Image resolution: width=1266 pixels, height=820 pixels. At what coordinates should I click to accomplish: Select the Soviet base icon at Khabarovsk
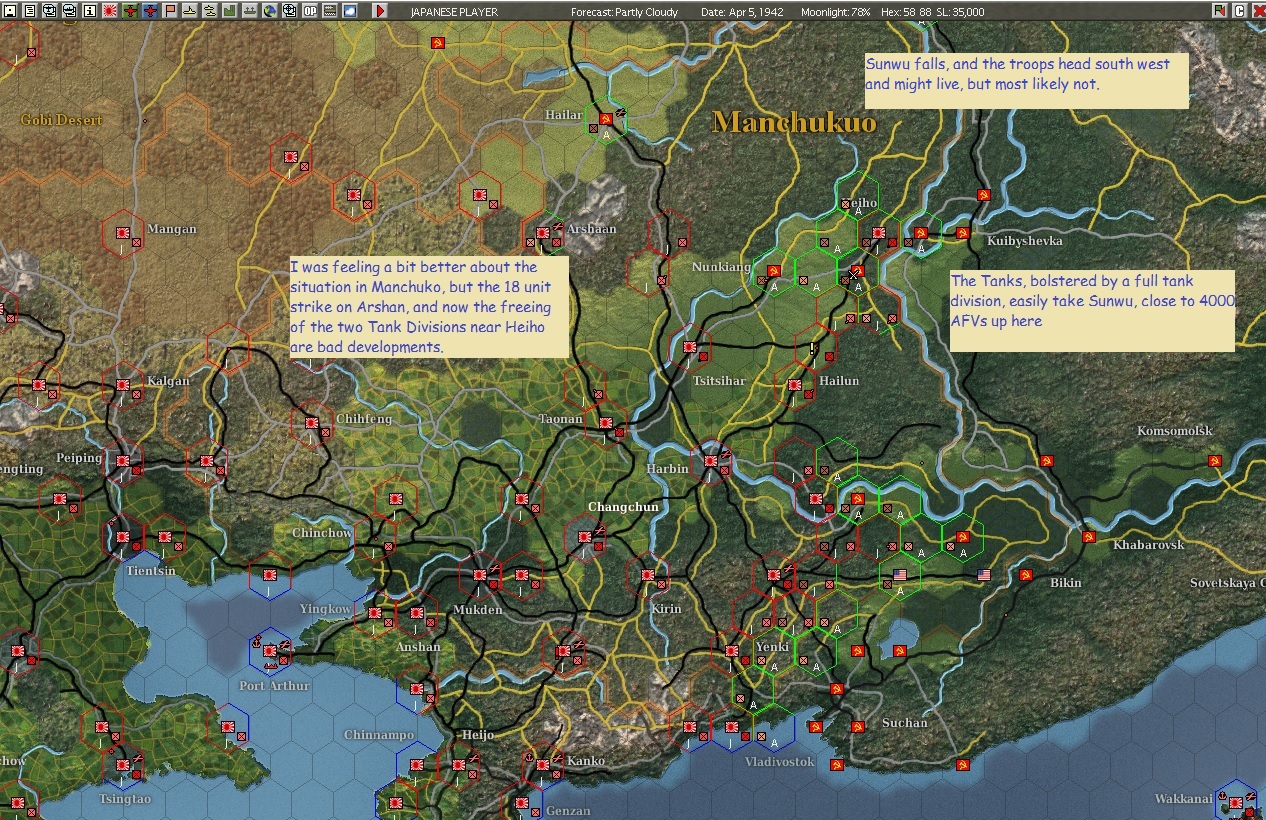(1088, 538)
